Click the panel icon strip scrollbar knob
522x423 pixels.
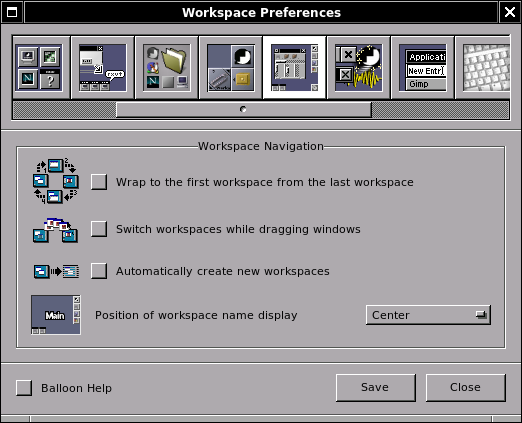click(x=244, y=110)
